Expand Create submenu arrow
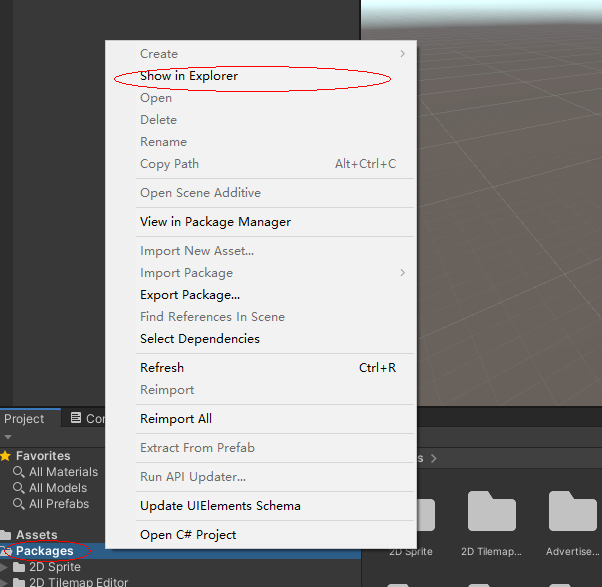Viewport: 602px width, 587px height. (x=402, y=54)
